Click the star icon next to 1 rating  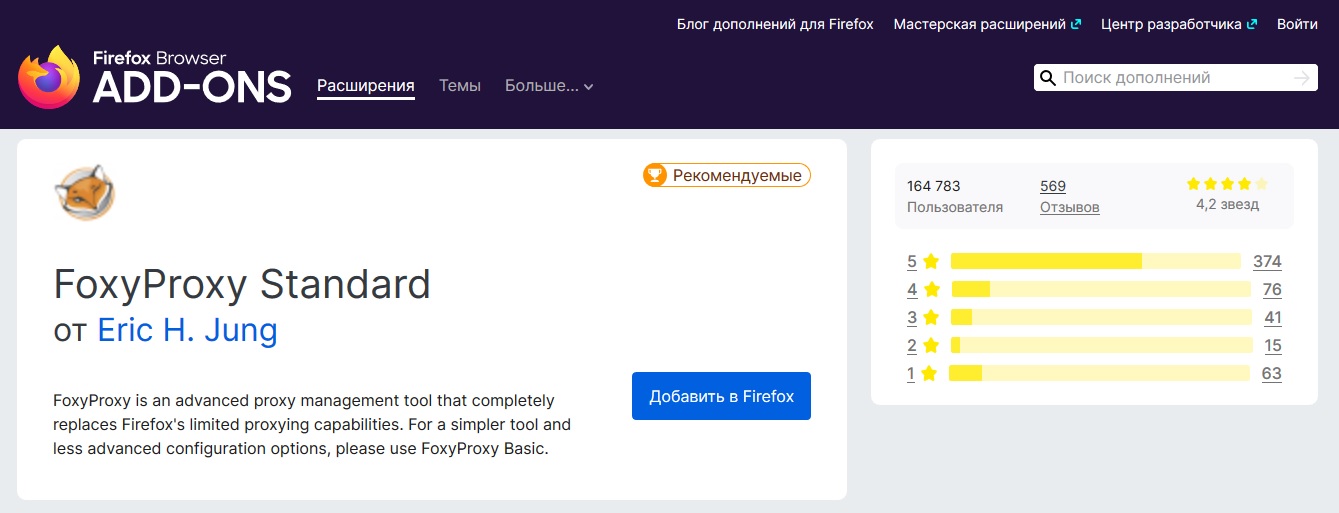[929, 374]
